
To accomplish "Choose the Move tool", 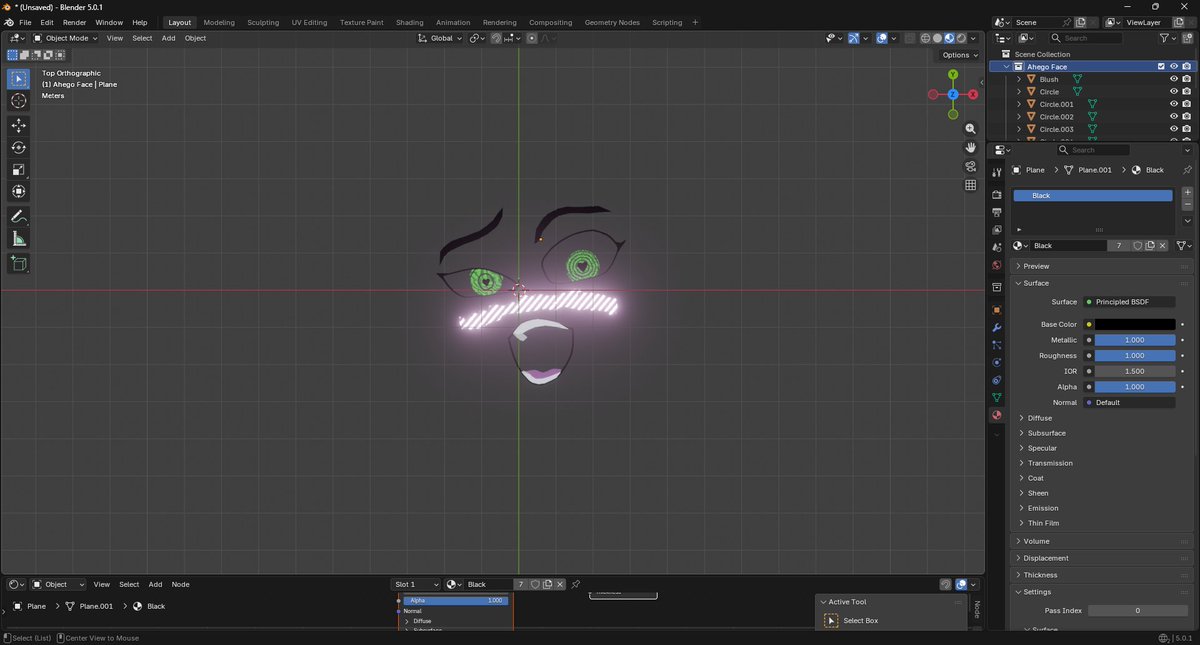I will [19, 125].
